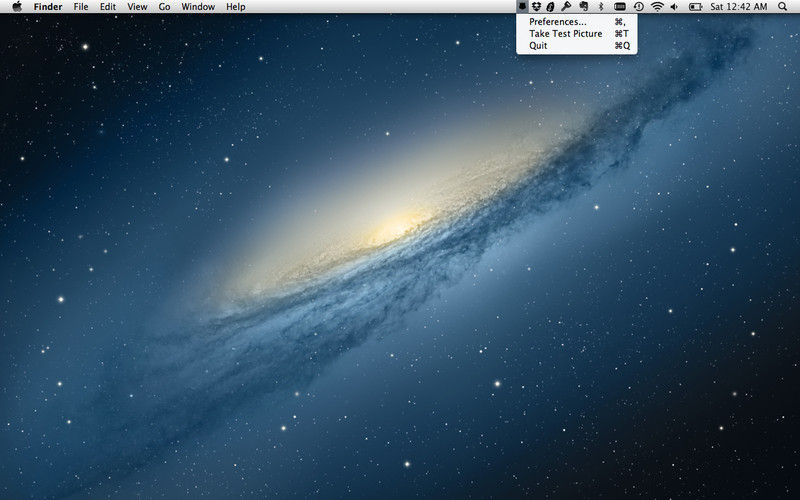This screenshot has width=800, height=500.
Task: Show the battery status menu
Action: point(695,7)
